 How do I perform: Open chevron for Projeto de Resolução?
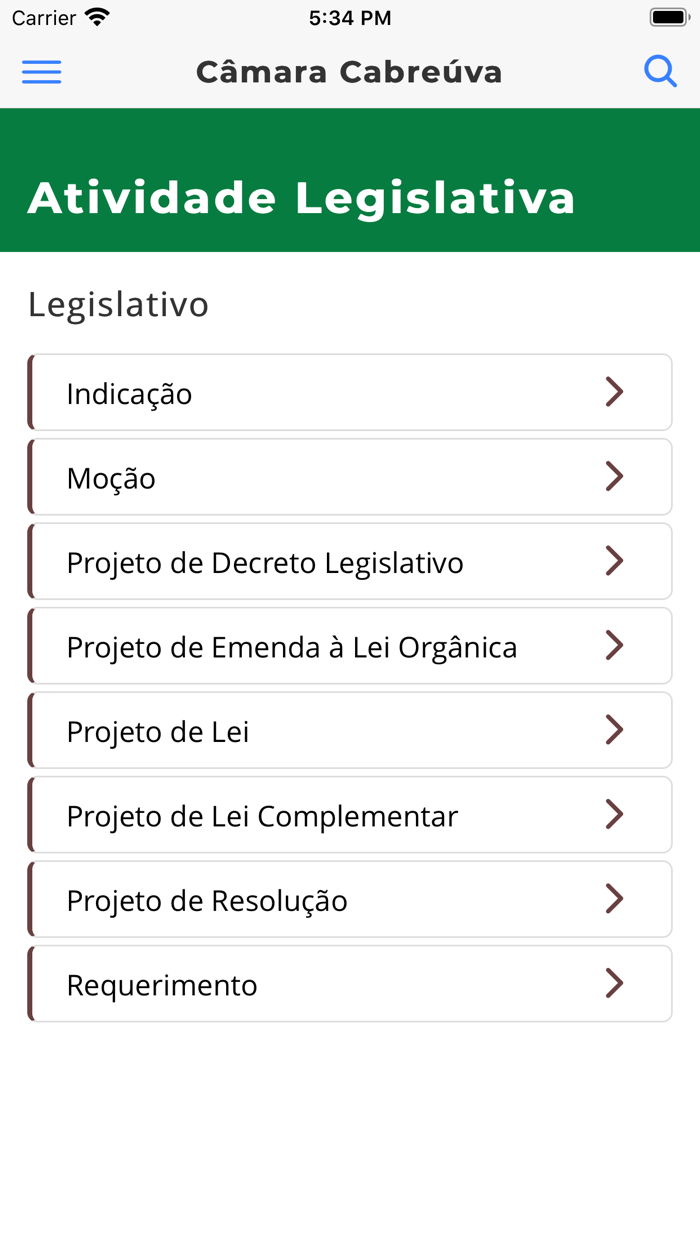[613, 899]
